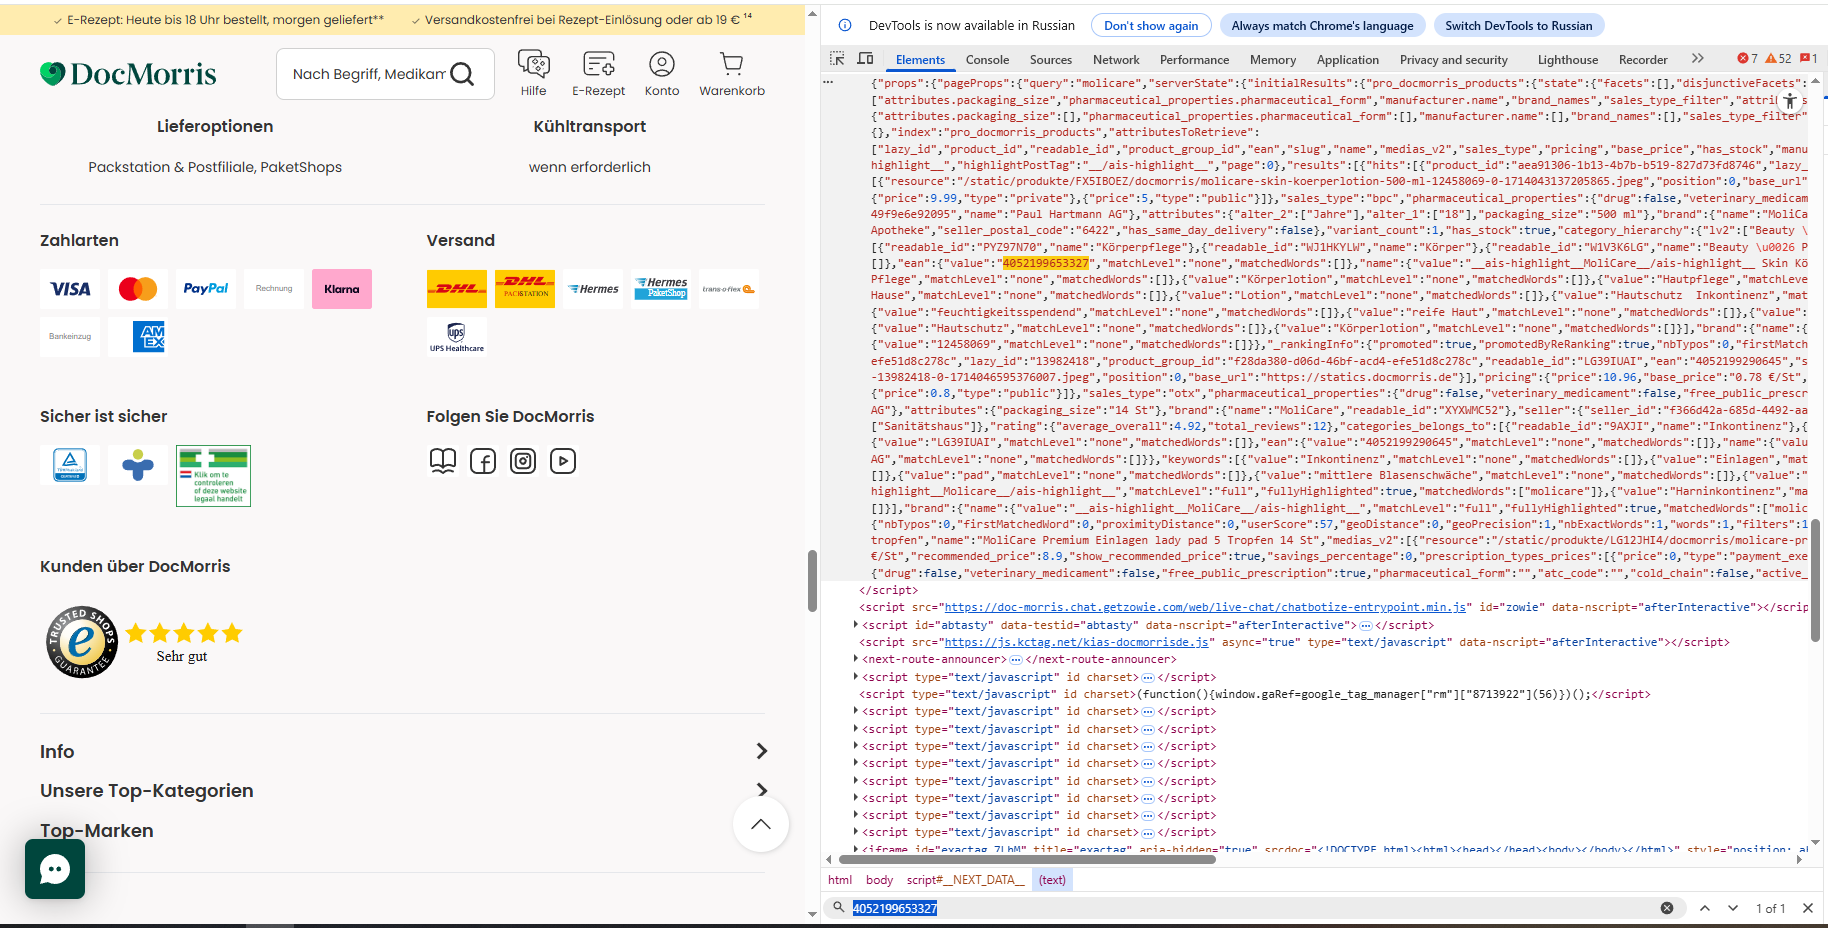Switch to the Application tab

(1347, 60)
